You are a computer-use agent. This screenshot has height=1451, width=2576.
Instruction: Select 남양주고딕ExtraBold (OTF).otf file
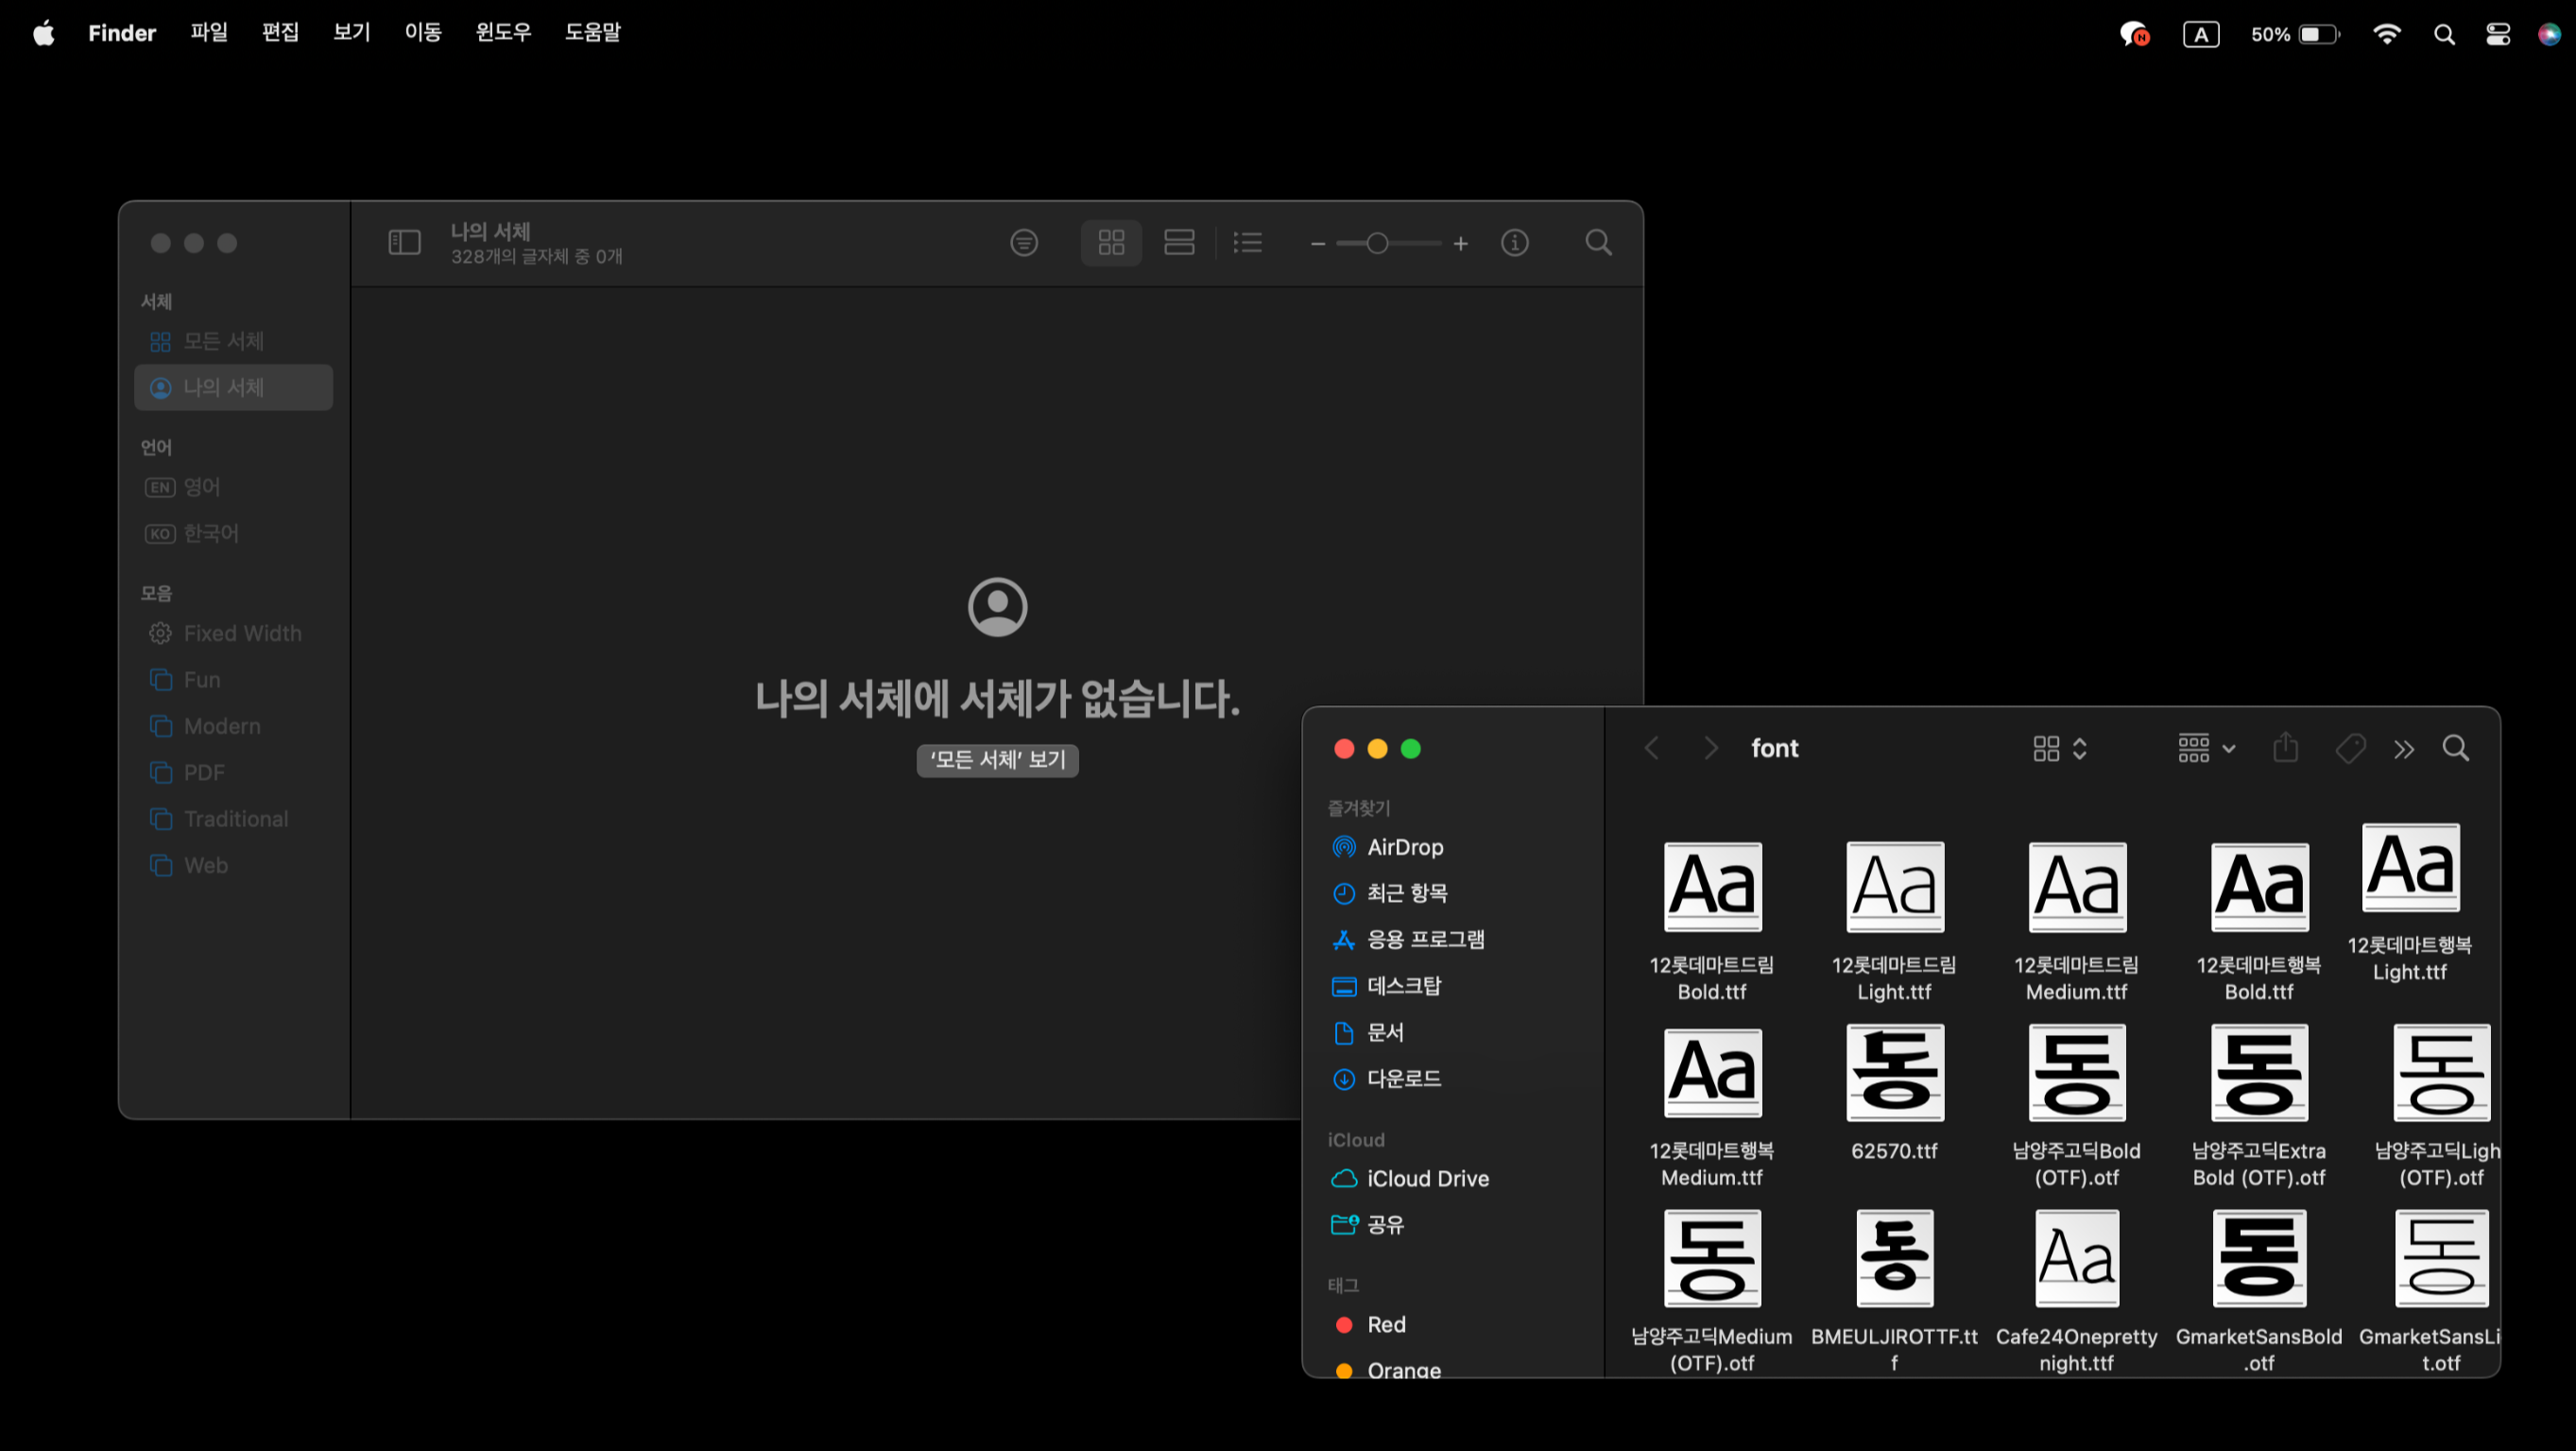(2259, 1072)
